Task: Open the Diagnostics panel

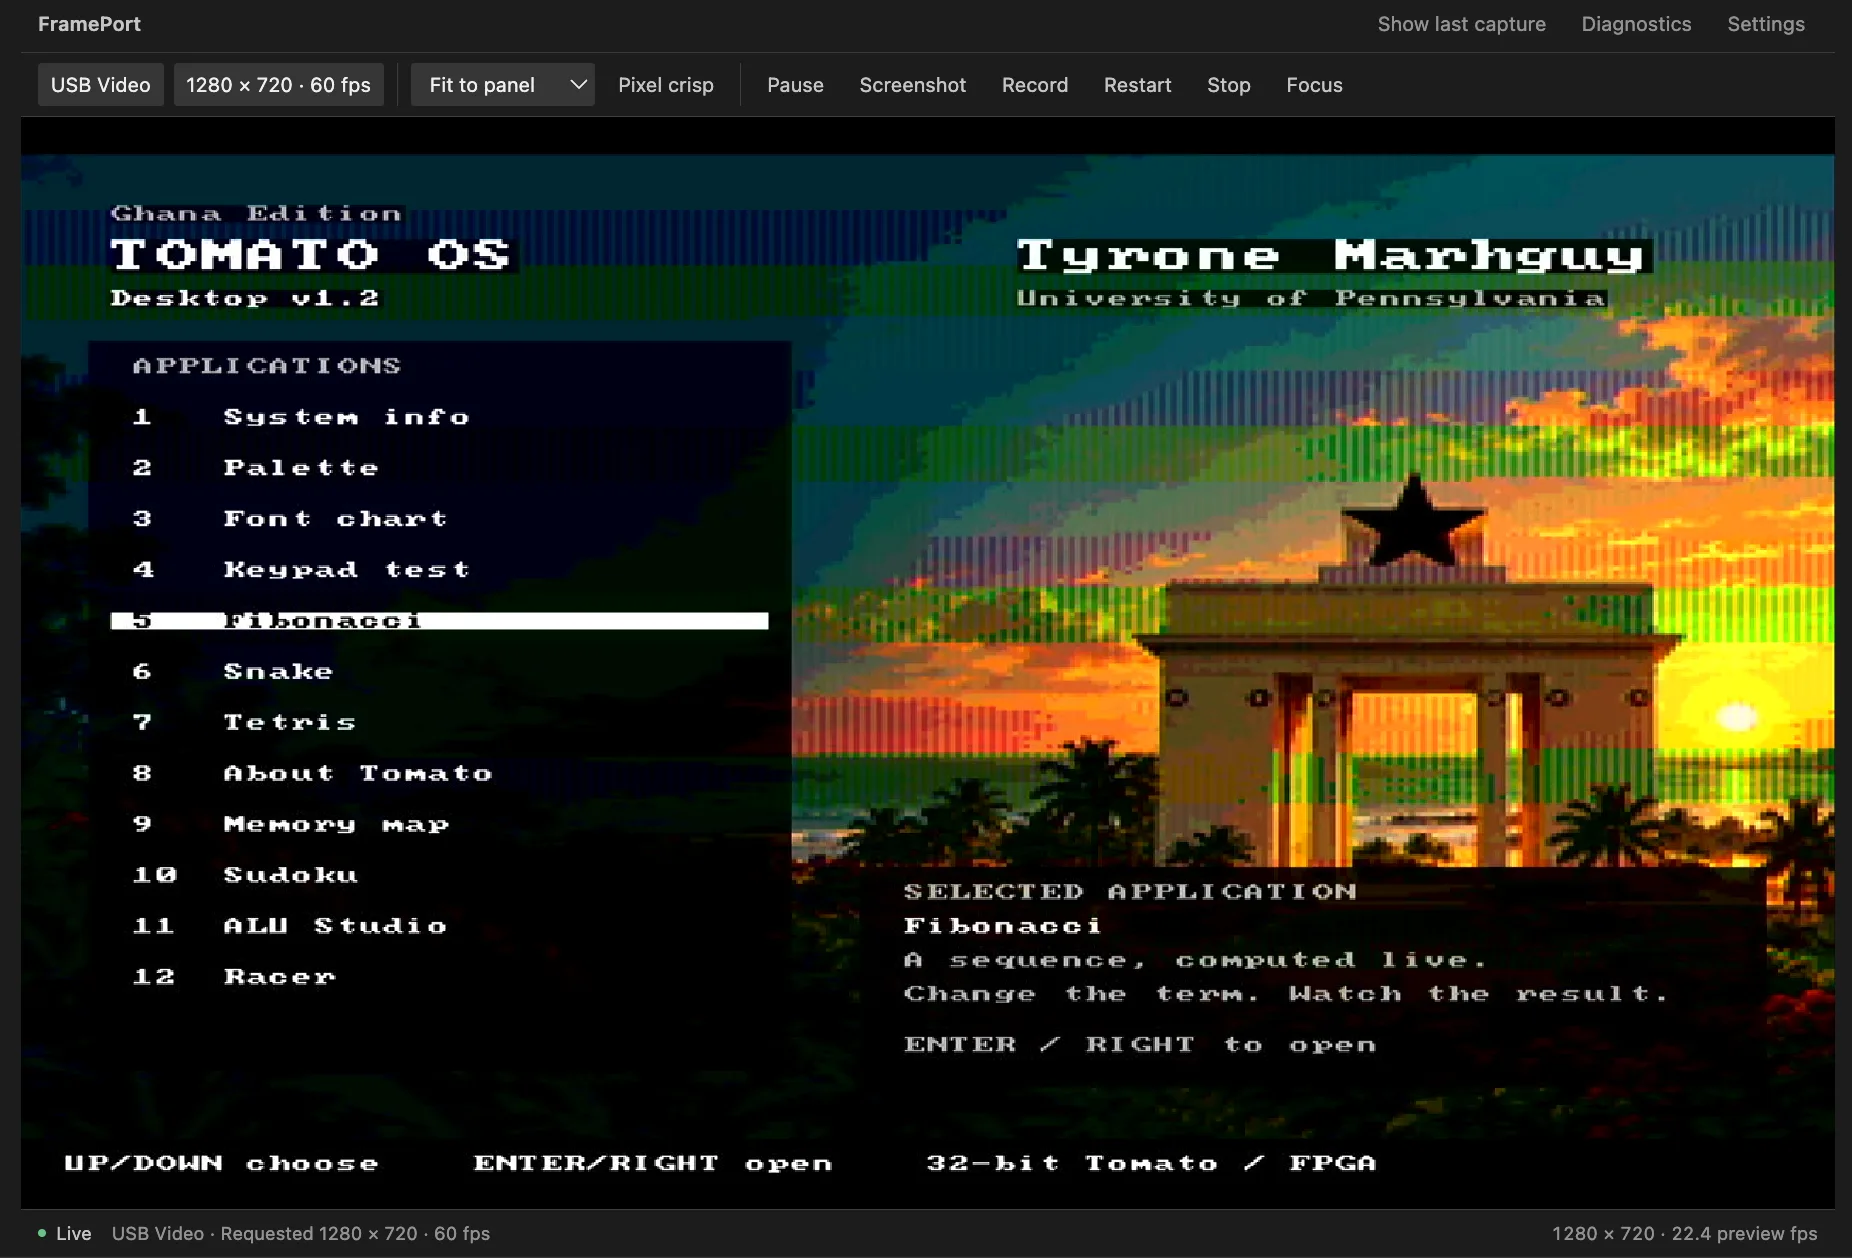Action: pyautogui.click(x=1636, y=24)
